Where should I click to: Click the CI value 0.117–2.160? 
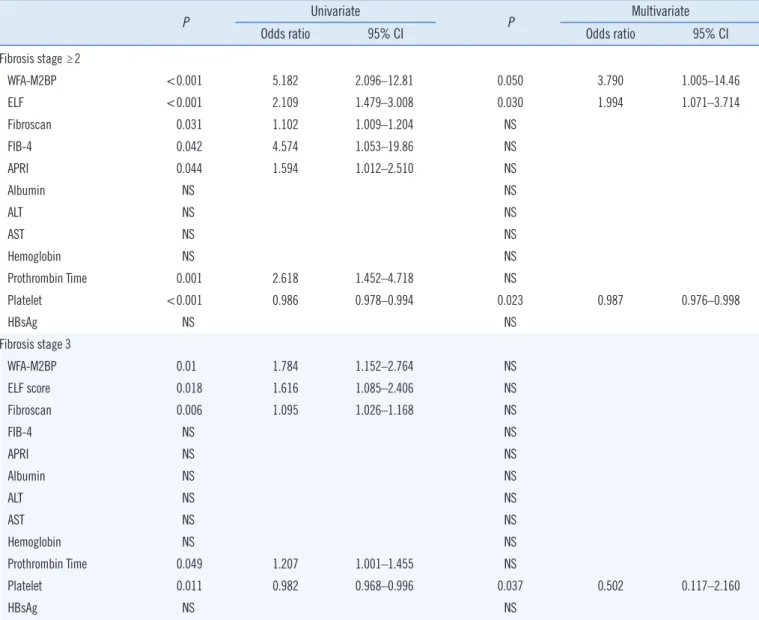(711, 586)
